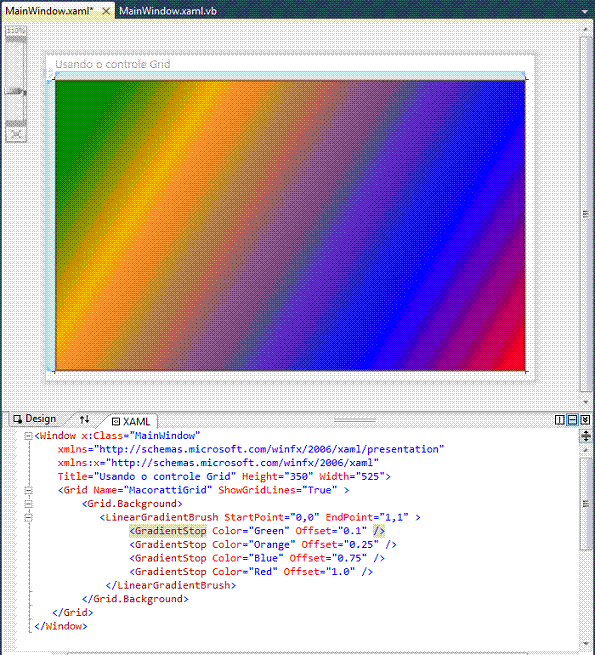Viewport: 595px width, 655px height.
Task: Collapse the LinearGradientBrush outline node
Action: tap(28, 518)
